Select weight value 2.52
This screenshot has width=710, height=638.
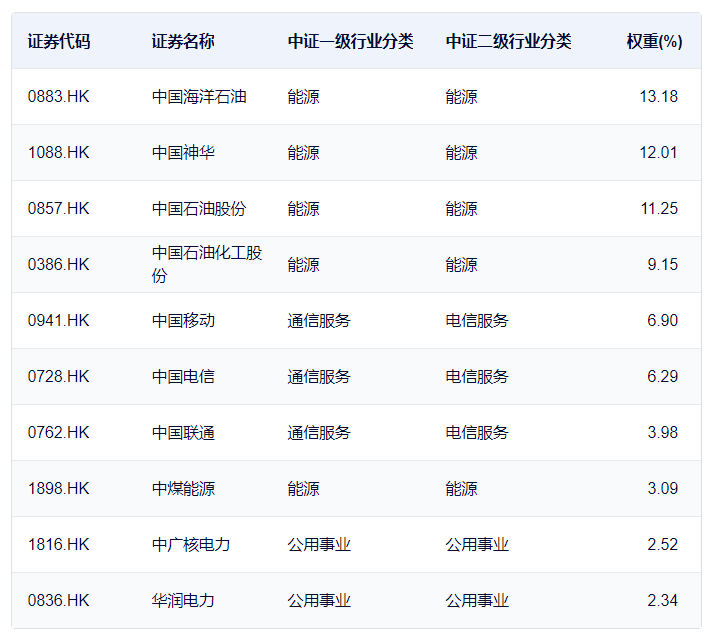(x=662, y=544)
